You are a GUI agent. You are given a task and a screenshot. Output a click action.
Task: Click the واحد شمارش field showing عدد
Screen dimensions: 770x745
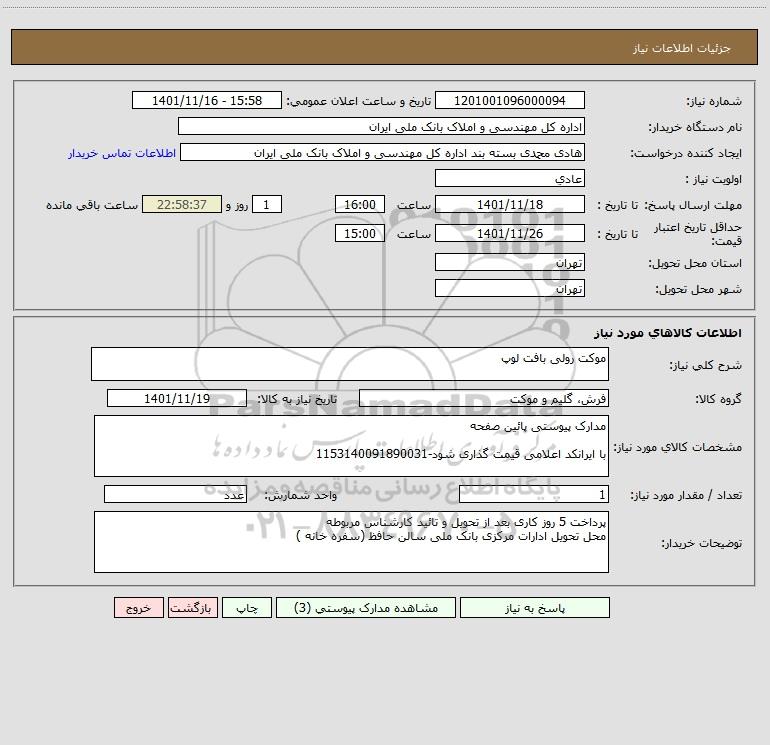[175, 495]
